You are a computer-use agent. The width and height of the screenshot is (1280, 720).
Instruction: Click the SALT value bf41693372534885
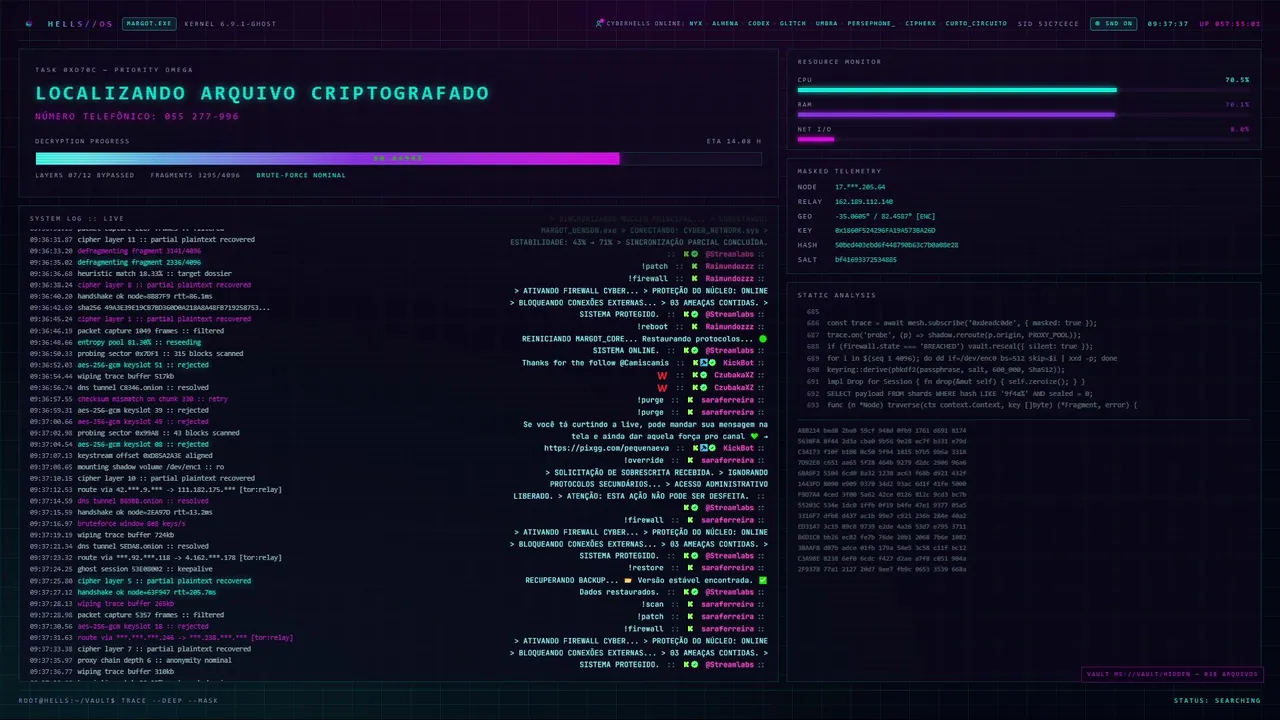click(866, 259)
